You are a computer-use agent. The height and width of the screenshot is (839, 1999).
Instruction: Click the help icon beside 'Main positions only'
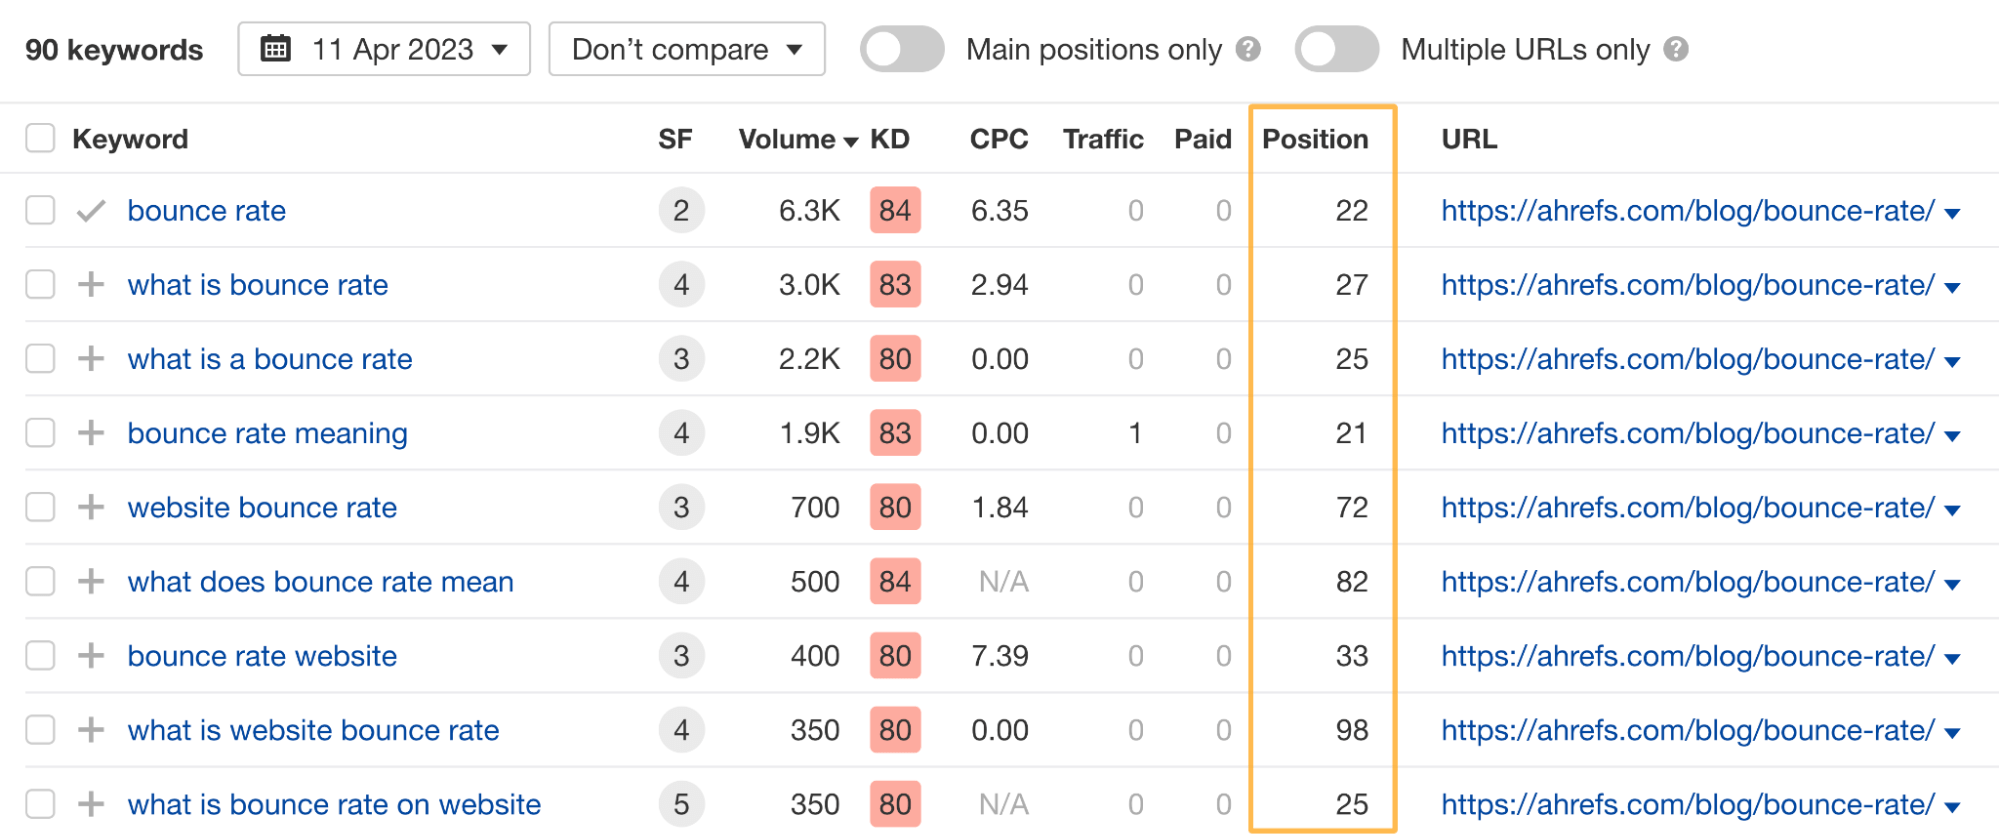tap(1247, 48)
